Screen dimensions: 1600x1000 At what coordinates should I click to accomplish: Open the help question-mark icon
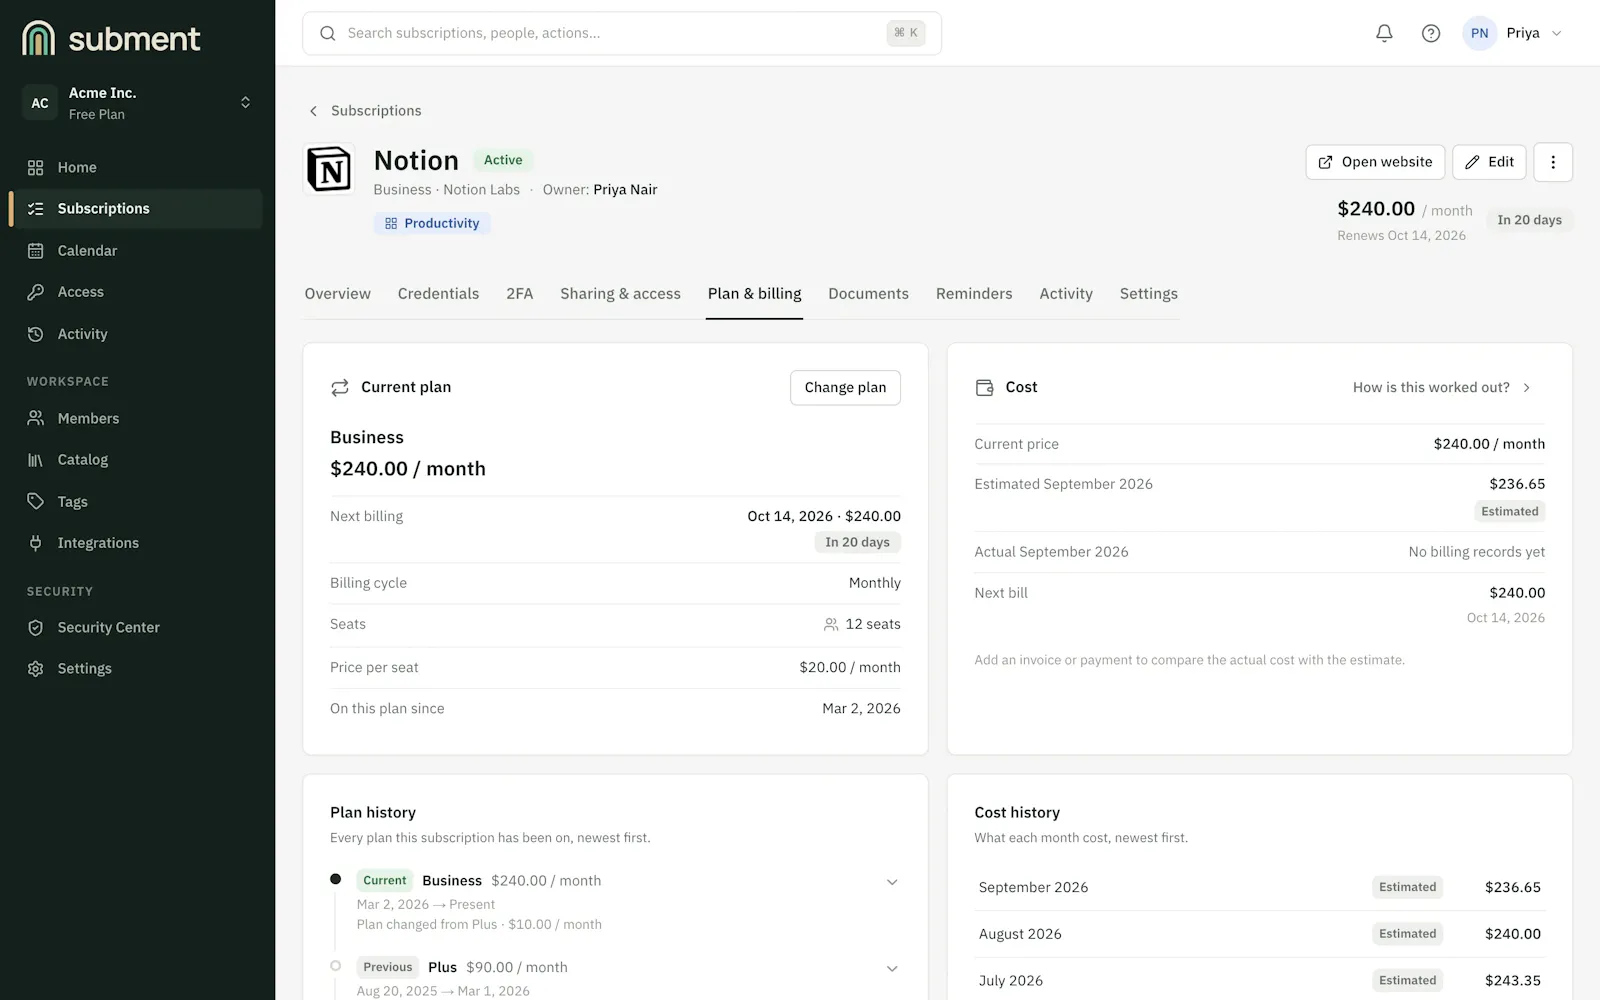pyautogui.click(x=1431, y=33)
